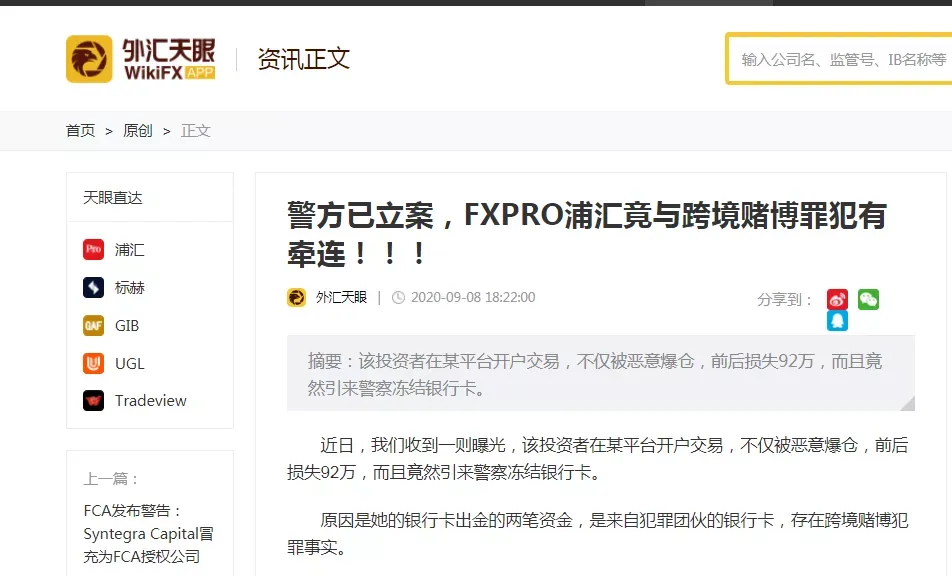952x576 pixels.
Task: Open 原创 breadcrumb link
Action: 137,130
